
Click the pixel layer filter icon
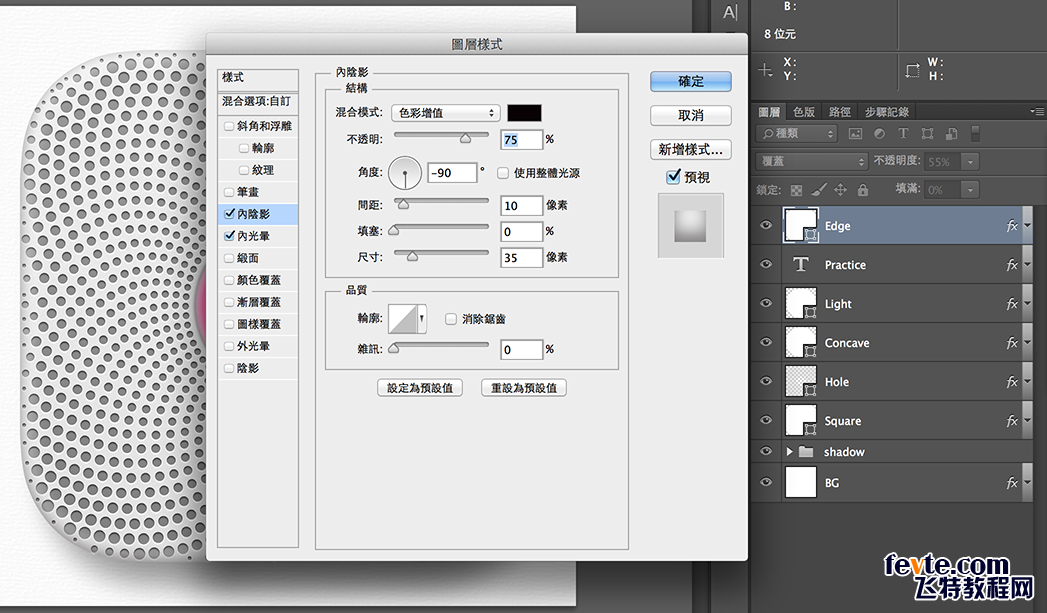[x=855, y=134]
